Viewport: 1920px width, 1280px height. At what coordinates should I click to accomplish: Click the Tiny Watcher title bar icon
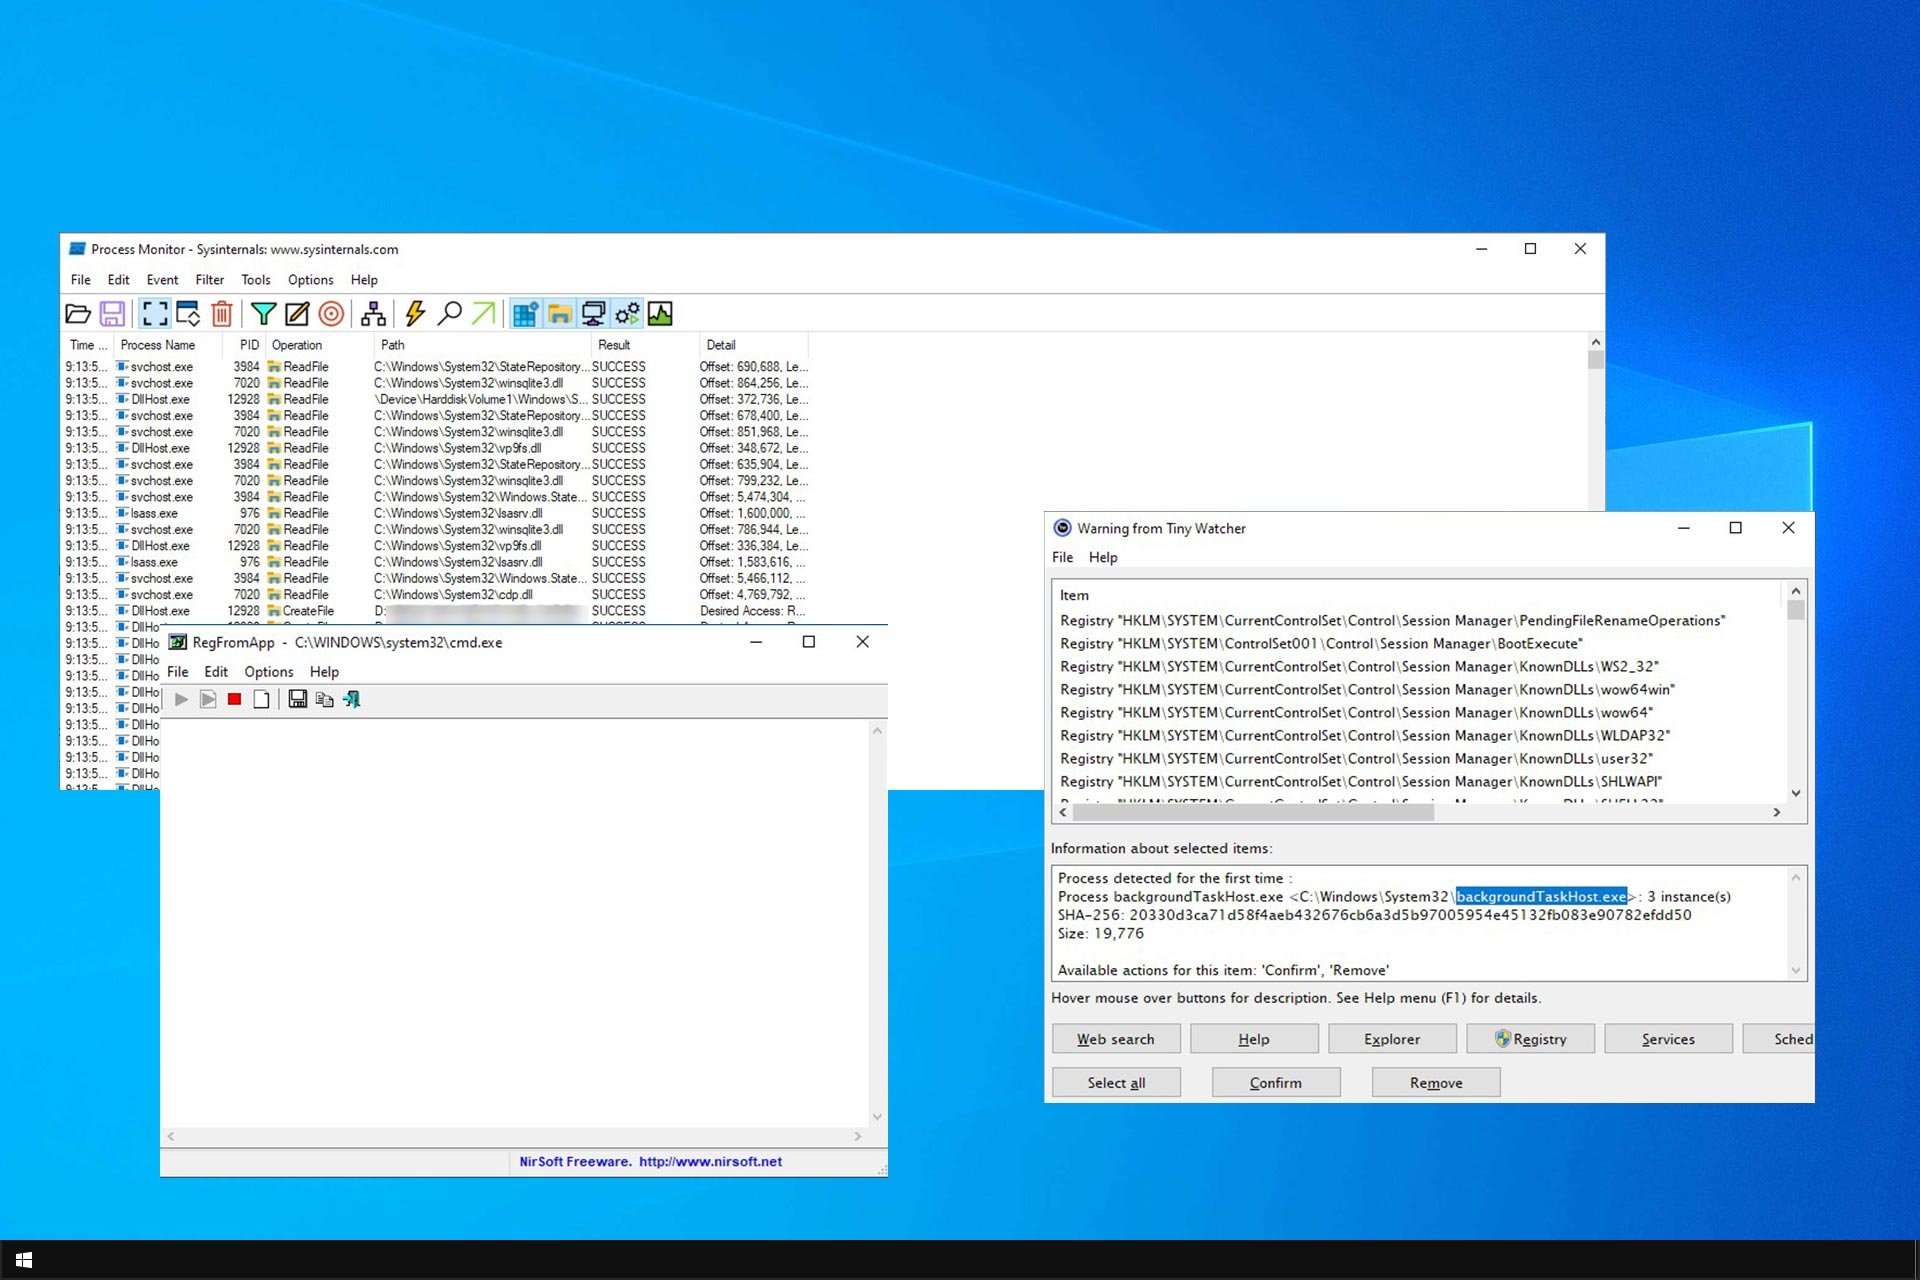1062,528
